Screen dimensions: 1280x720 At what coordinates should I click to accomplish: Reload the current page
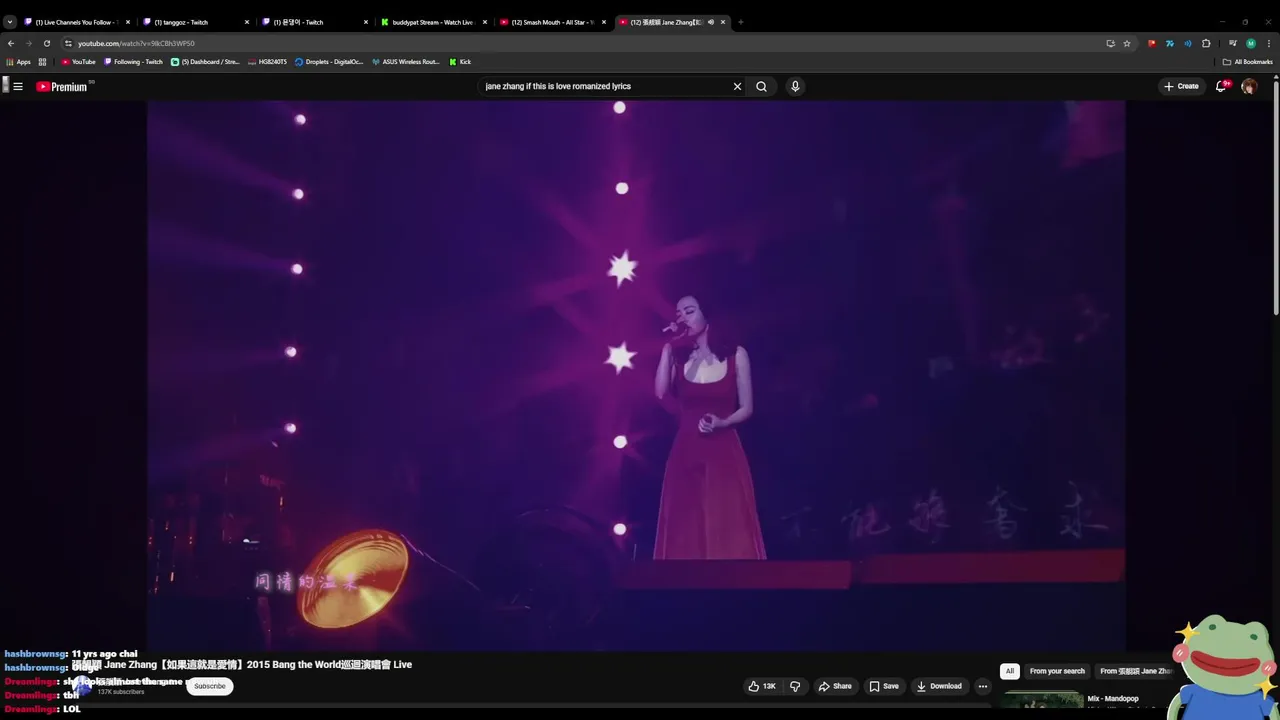click(x=46, y=43)
